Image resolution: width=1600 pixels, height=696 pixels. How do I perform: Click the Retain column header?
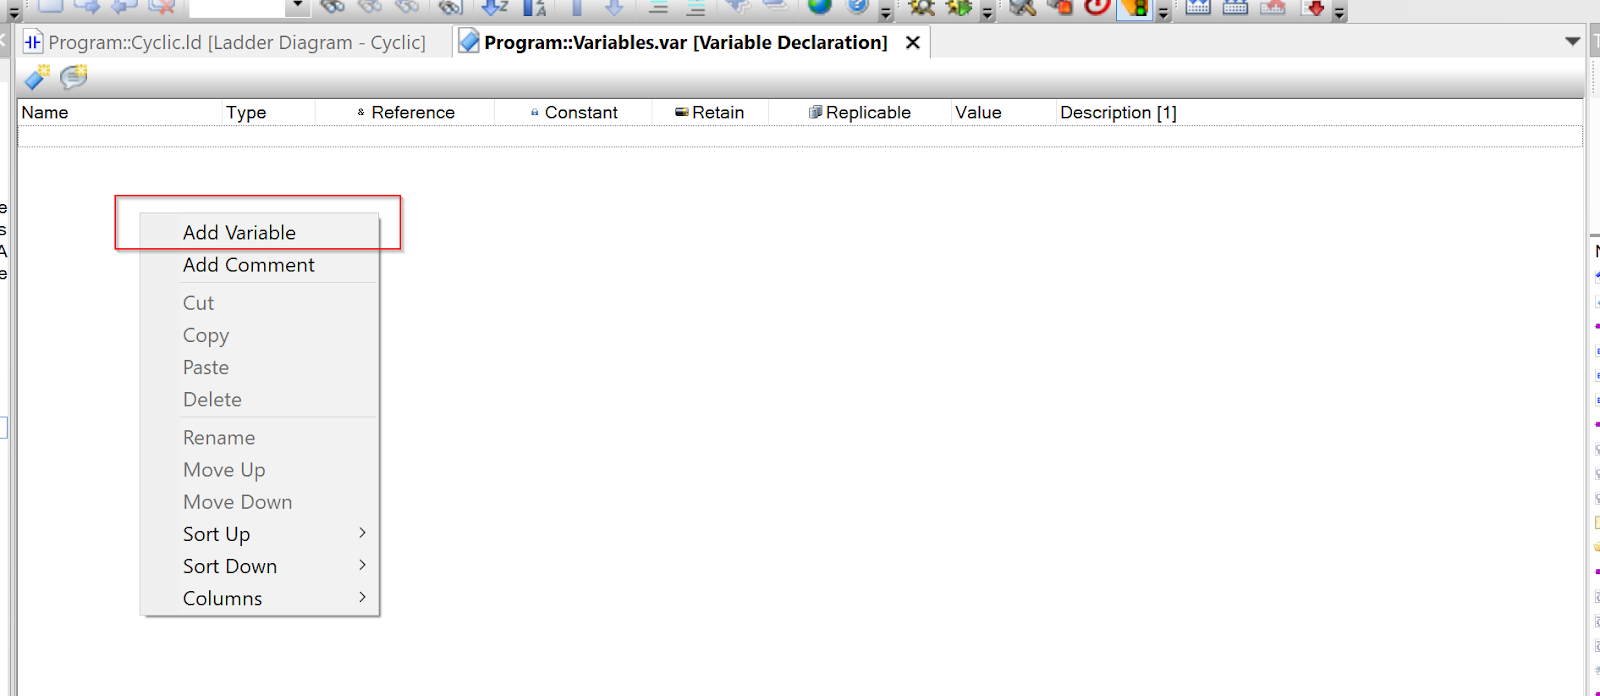pos(710,112)
